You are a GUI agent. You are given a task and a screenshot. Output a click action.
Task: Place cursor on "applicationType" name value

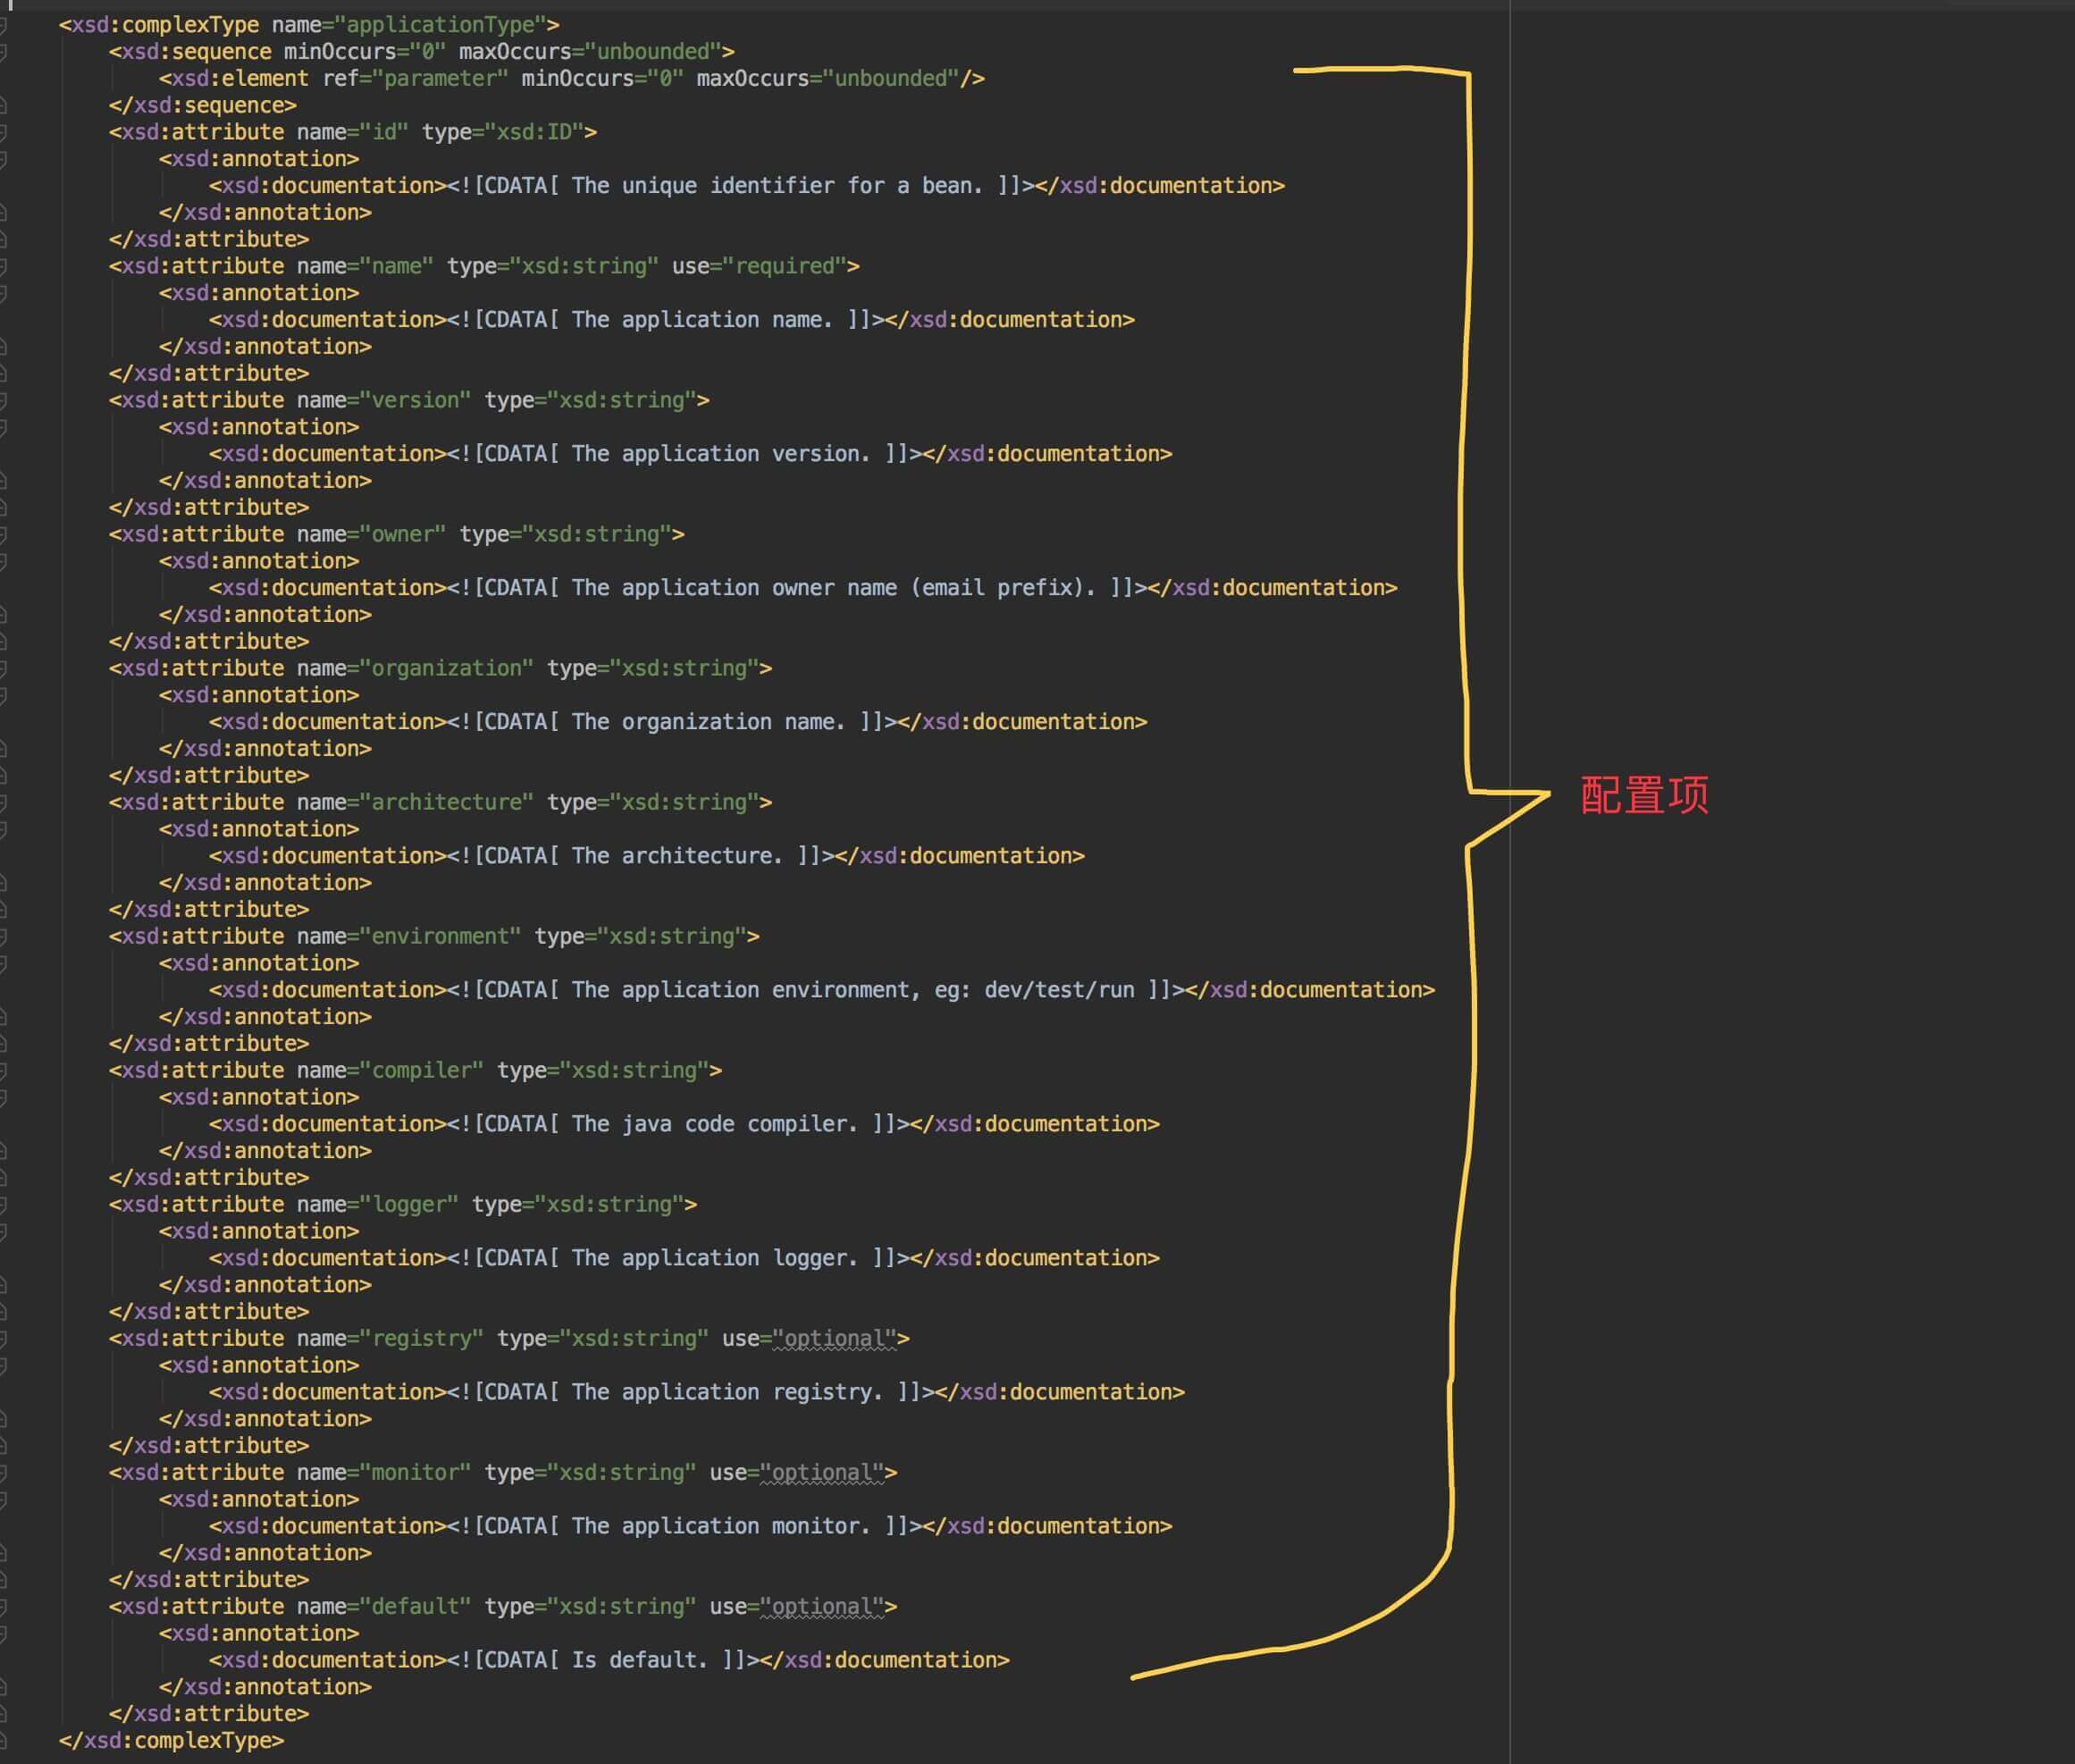[440, 25]
